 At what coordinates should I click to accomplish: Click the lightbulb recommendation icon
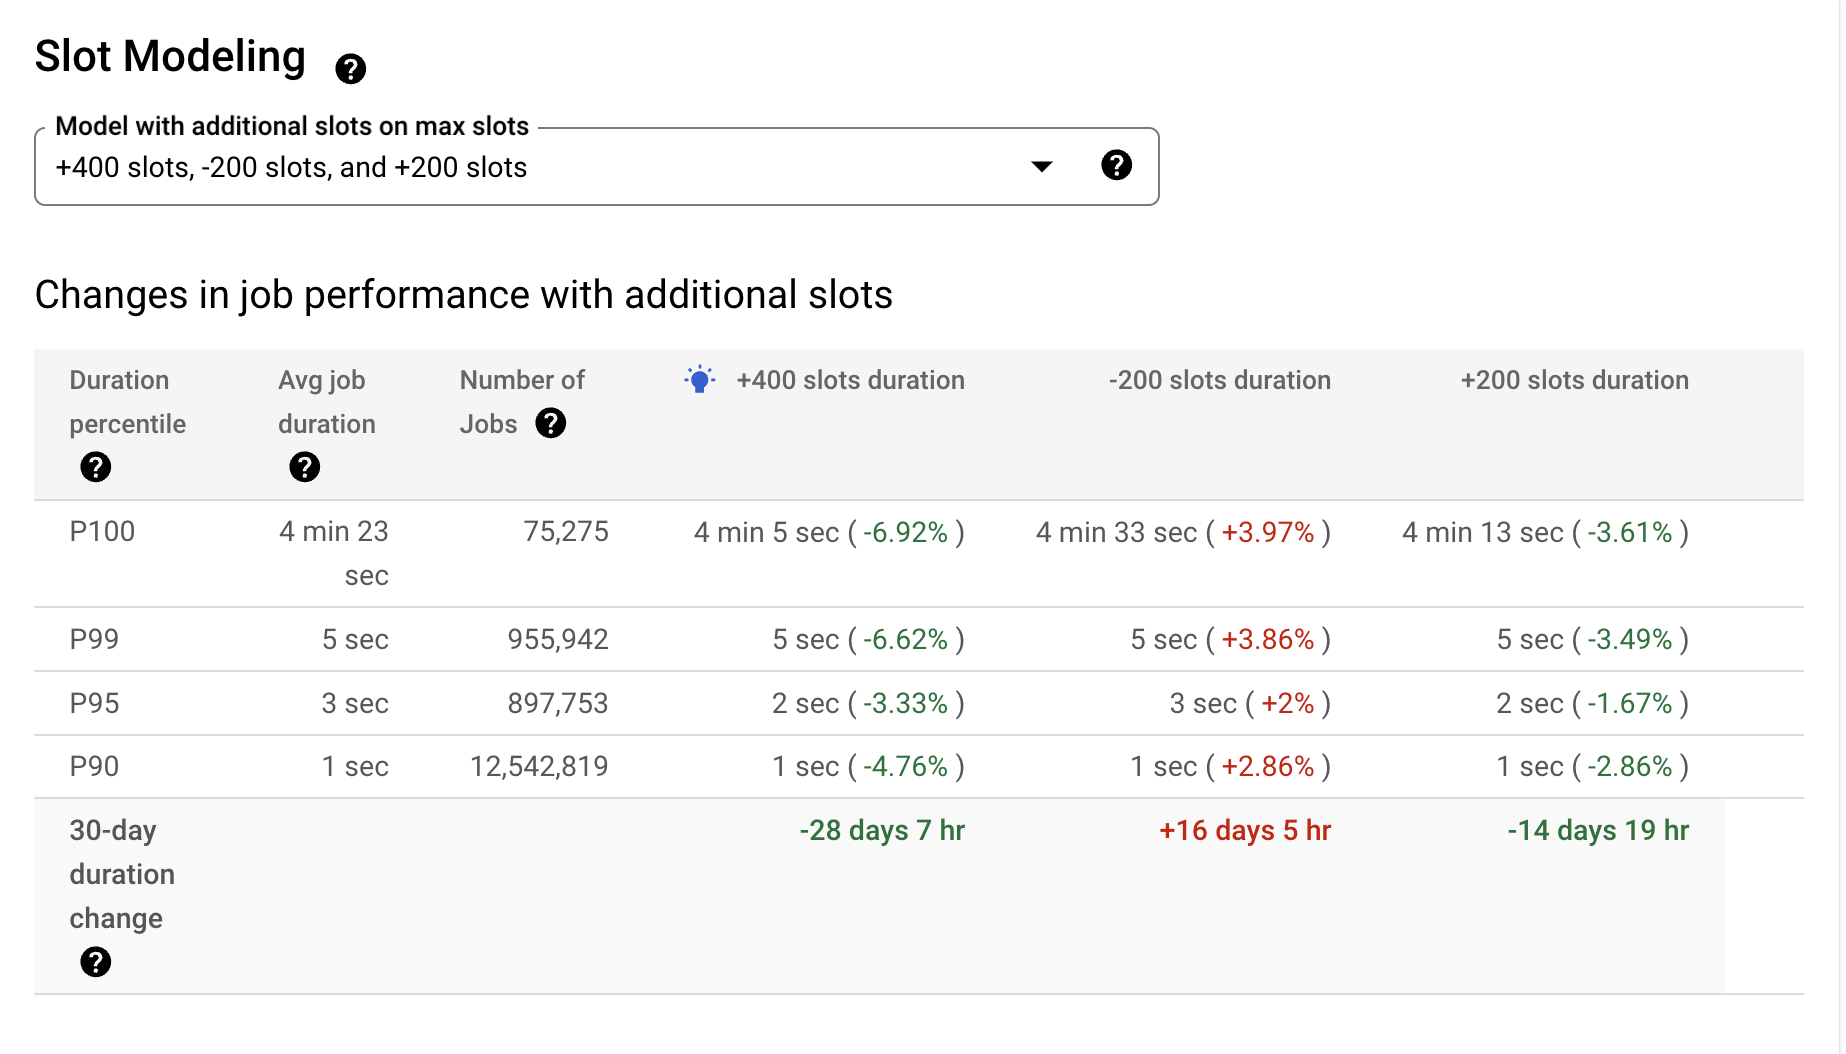pos(700,380)
